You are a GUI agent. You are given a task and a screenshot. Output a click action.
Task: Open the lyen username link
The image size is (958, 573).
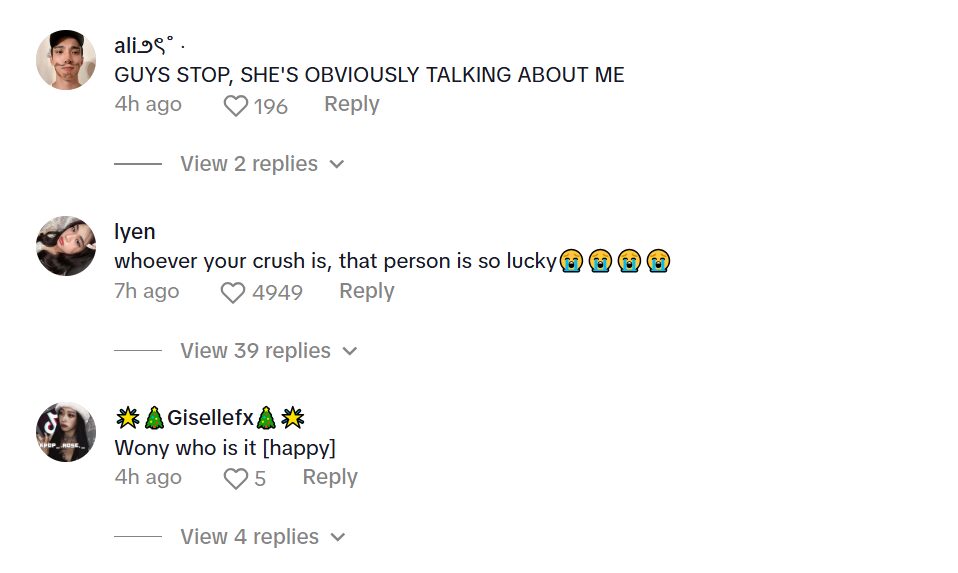(135, 232)
